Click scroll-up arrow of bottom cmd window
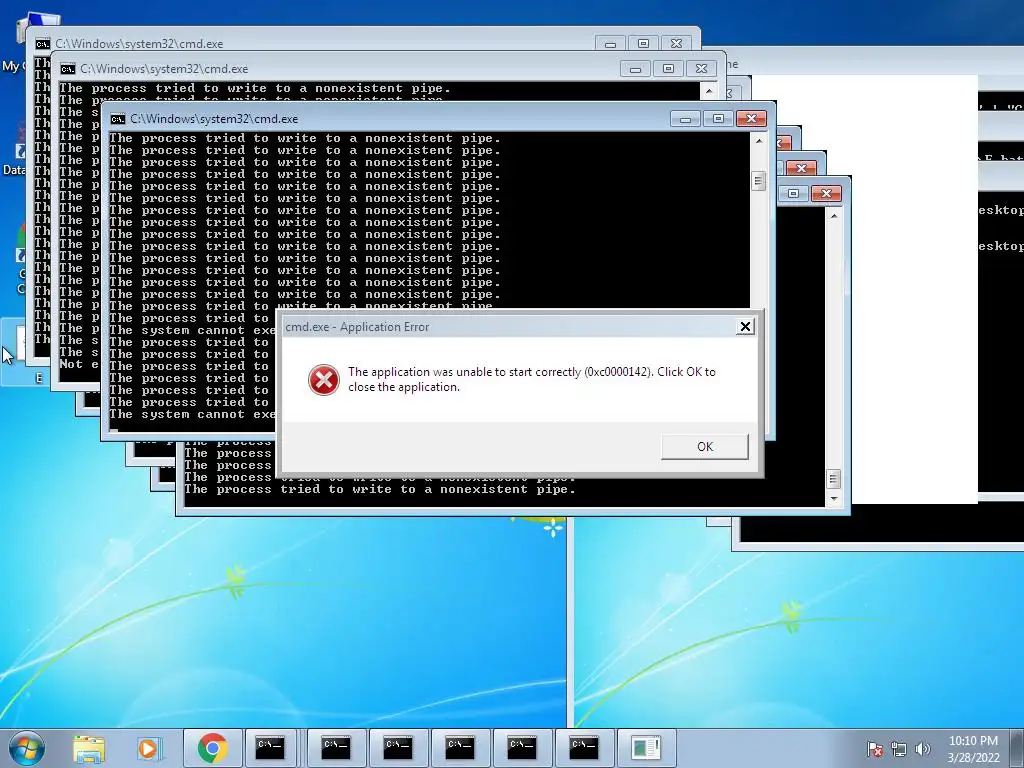This screenshot has height=768, width=1024. coord(833,216)
